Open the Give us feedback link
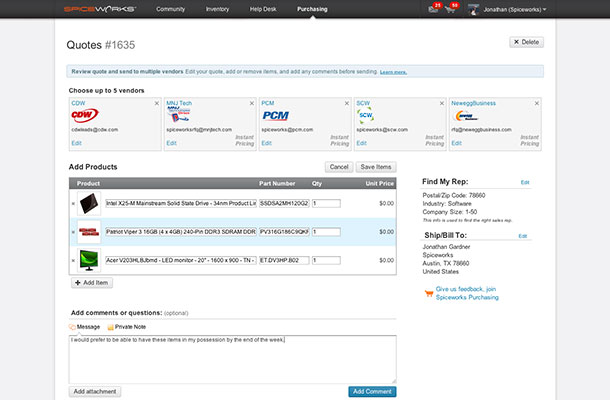The width and height of the screenshot is (610, 400). (467, 293)
